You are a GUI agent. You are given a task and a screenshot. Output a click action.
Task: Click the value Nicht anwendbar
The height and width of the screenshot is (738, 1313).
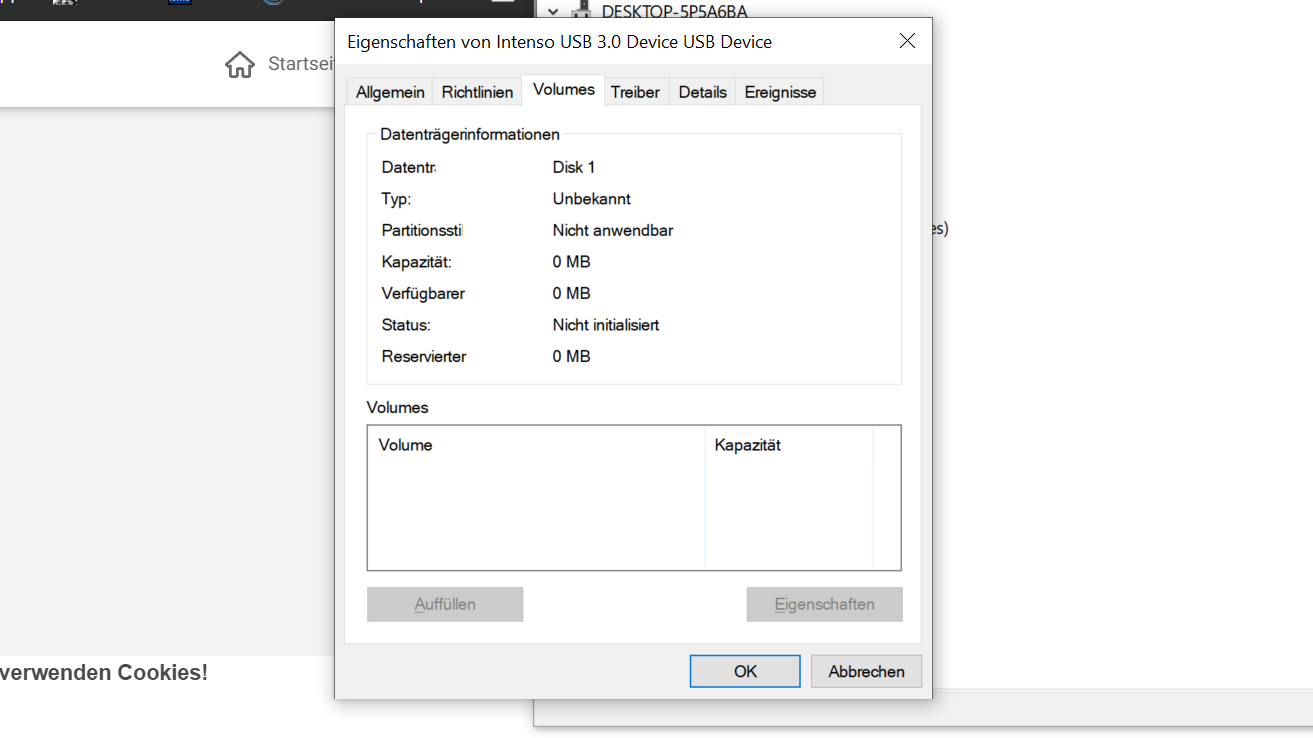click(613, 230)
